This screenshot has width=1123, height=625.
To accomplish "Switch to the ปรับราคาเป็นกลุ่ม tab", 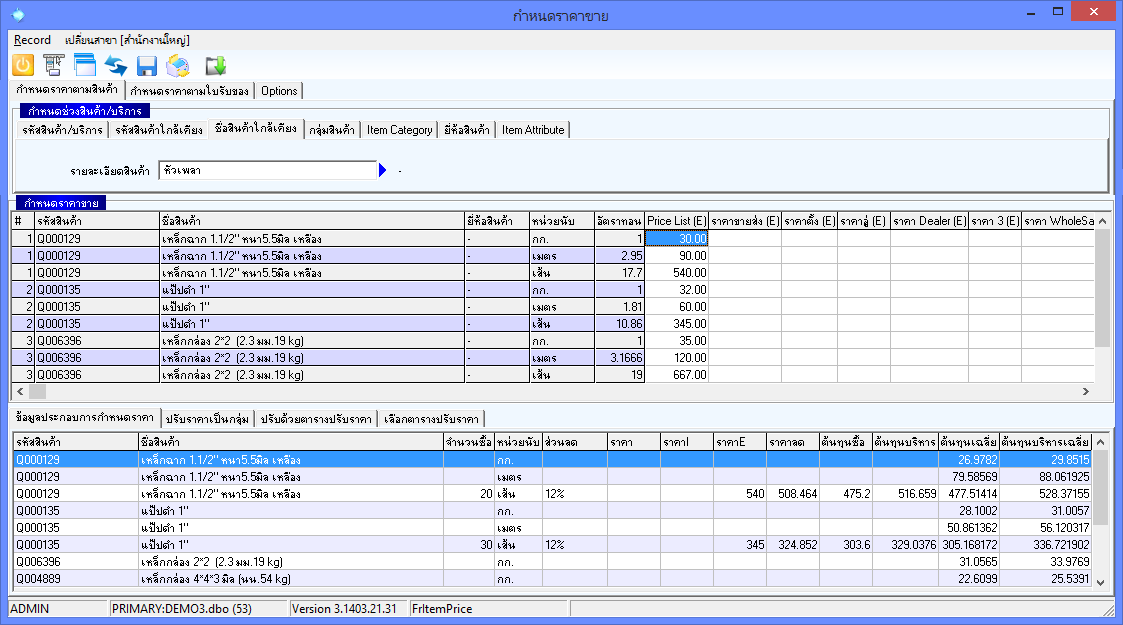I will point(207,418).
